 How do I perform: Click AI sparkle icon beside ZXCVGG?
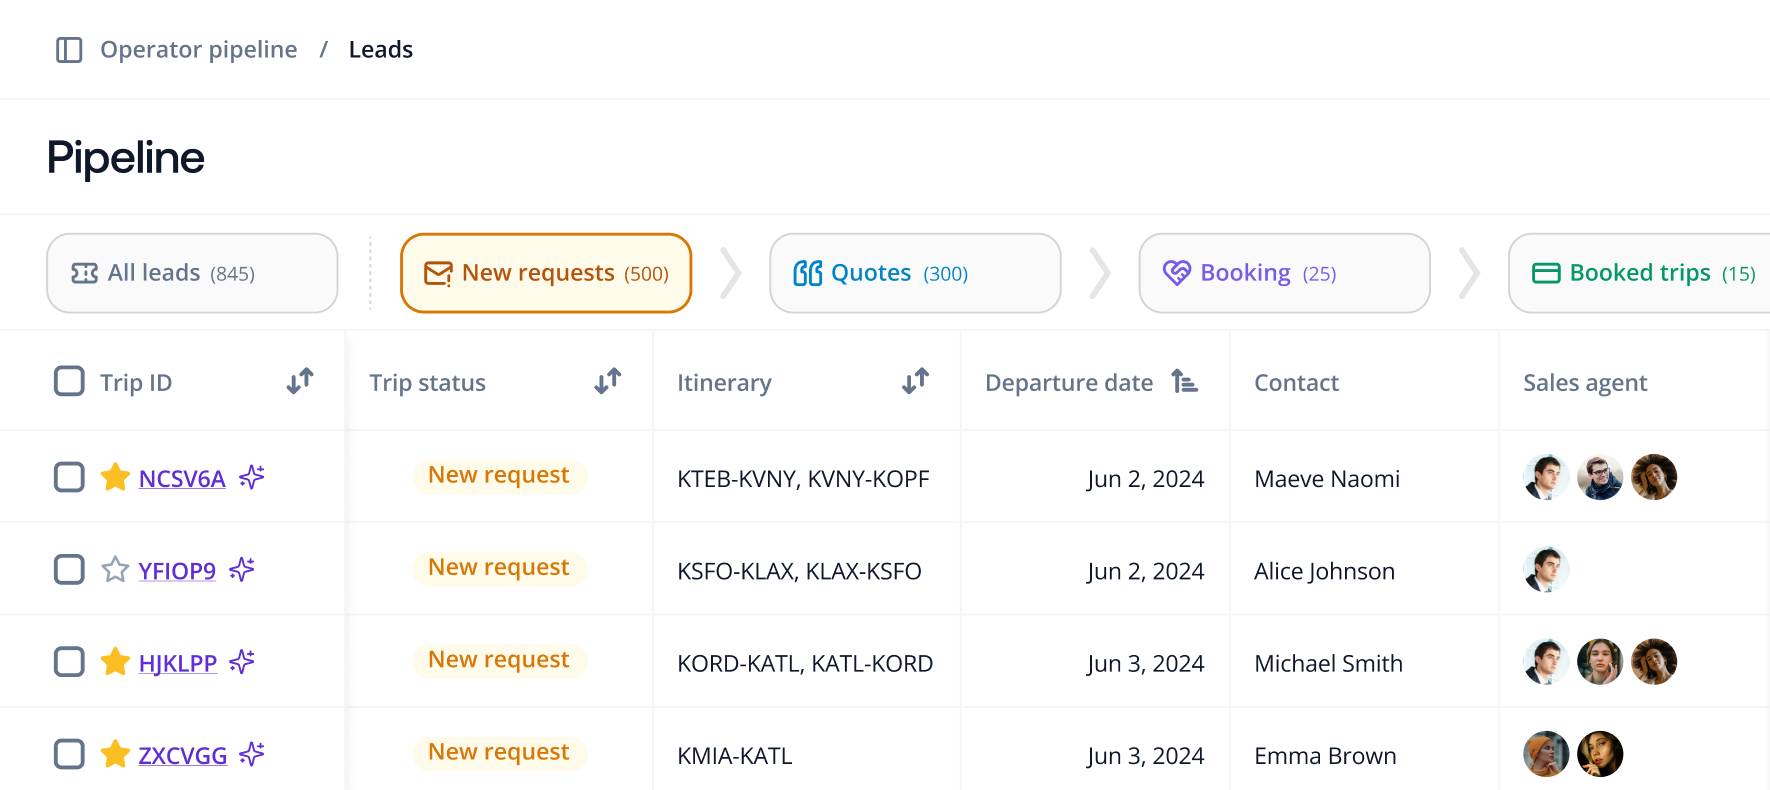coord(252,753)
